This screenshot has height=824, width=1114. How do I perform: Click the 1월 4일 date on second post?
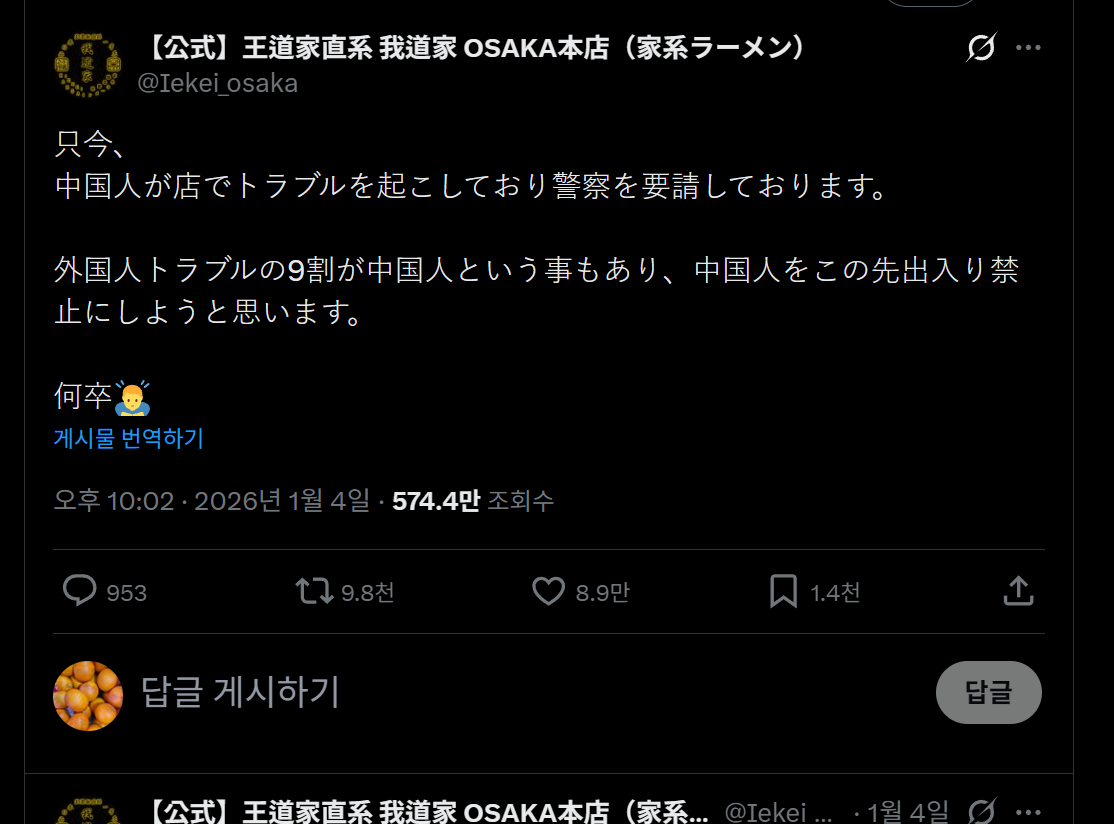[x=907, y=811]
